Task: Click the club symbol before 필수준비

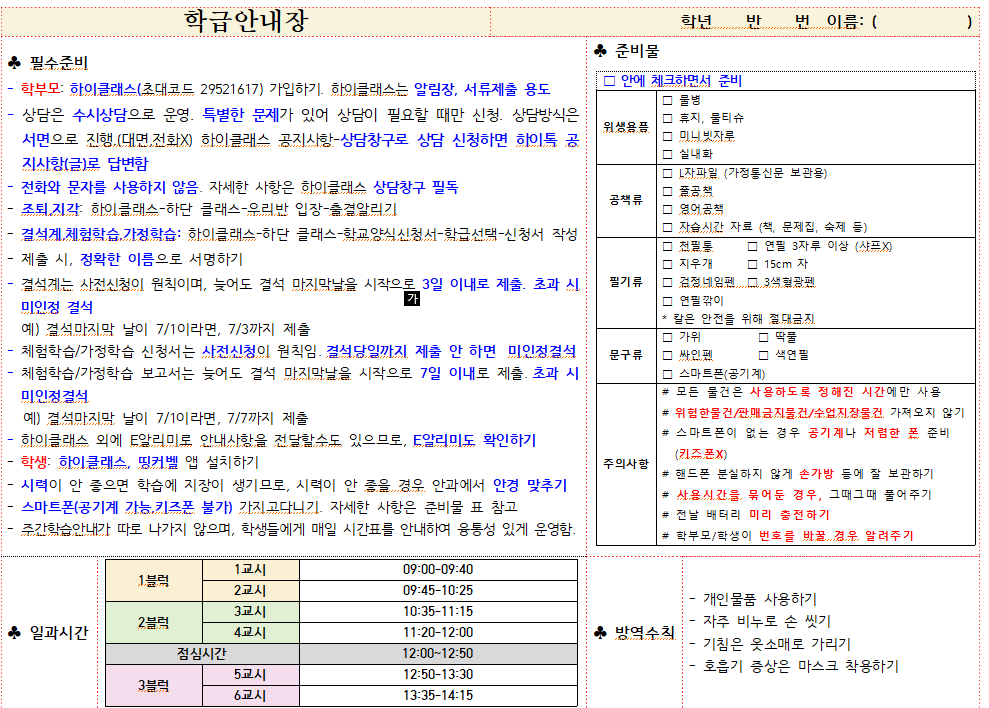Action: click(x=15, y=62)
